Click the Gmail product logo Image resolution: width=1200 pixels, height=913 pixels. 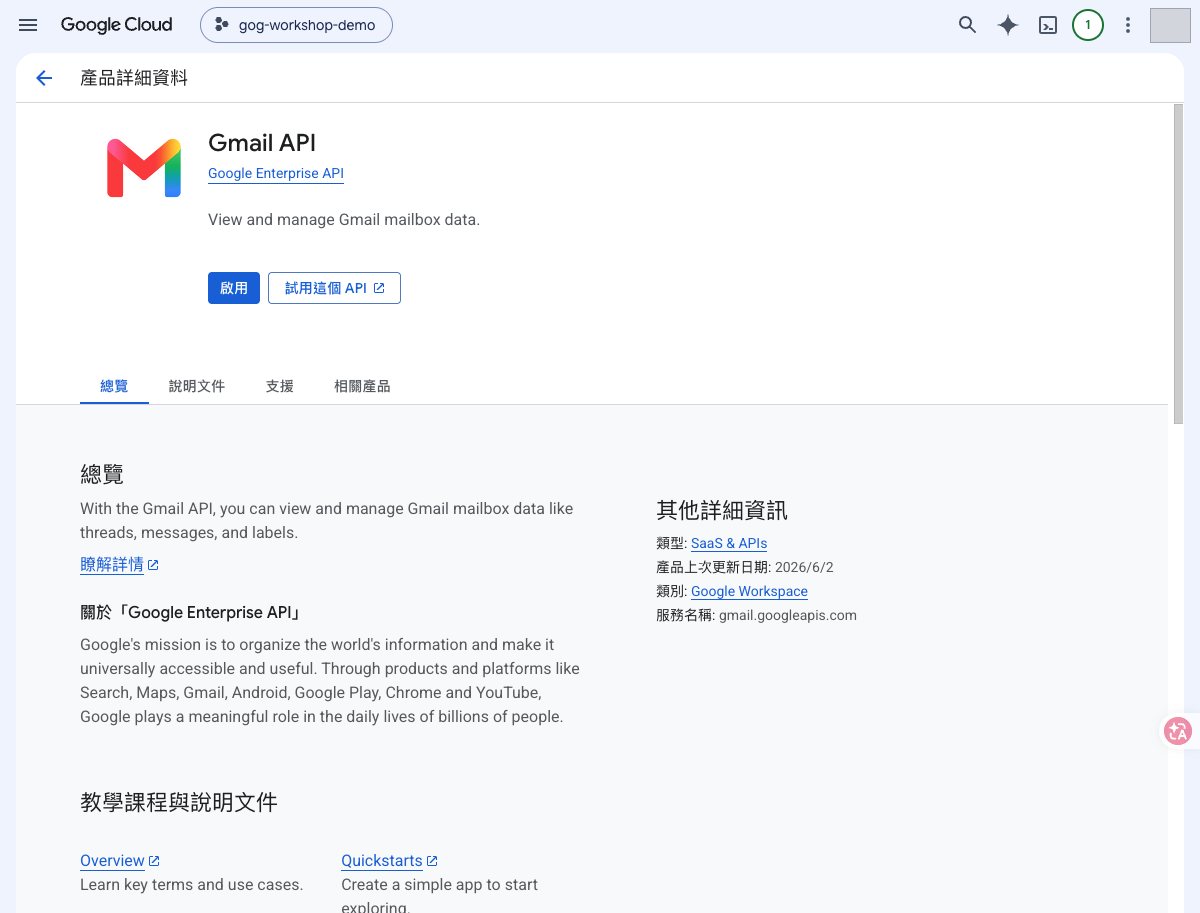pyautogui.click(x=144, y=168)
